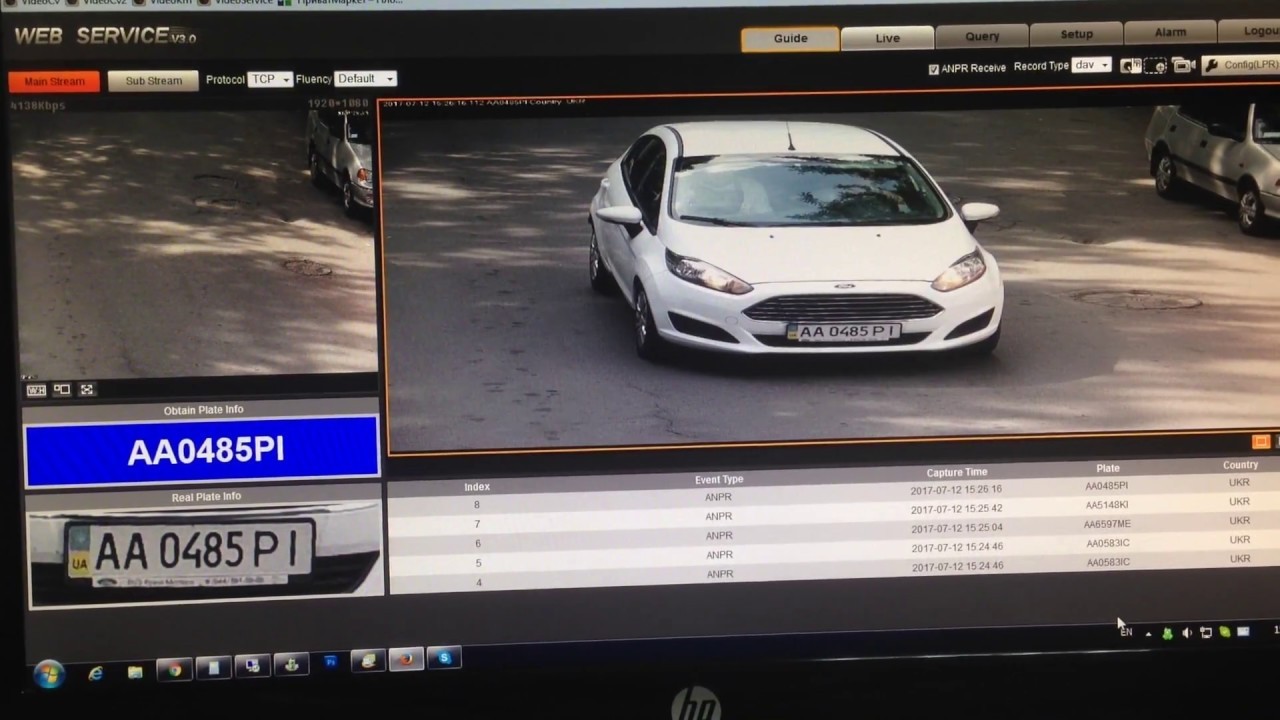Uncheck the ANPR Receive checkbox
1280x720 pixels.
(x=934, y=69)
